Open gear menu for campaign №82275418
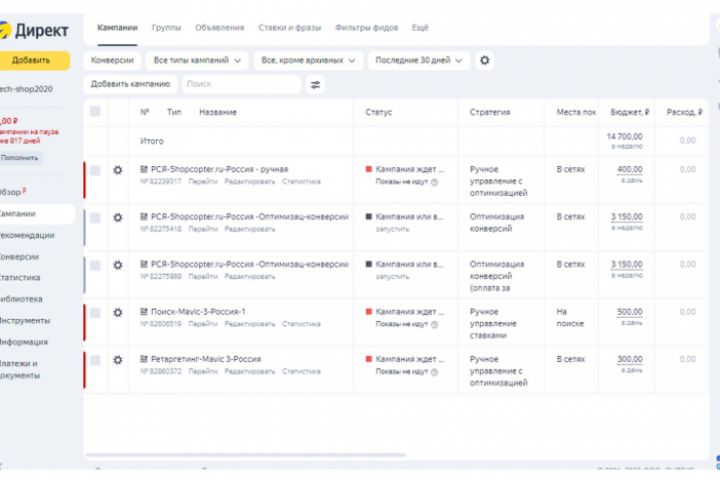The height and width of the screenshot is (480, 720). click(x=118, y=217)
